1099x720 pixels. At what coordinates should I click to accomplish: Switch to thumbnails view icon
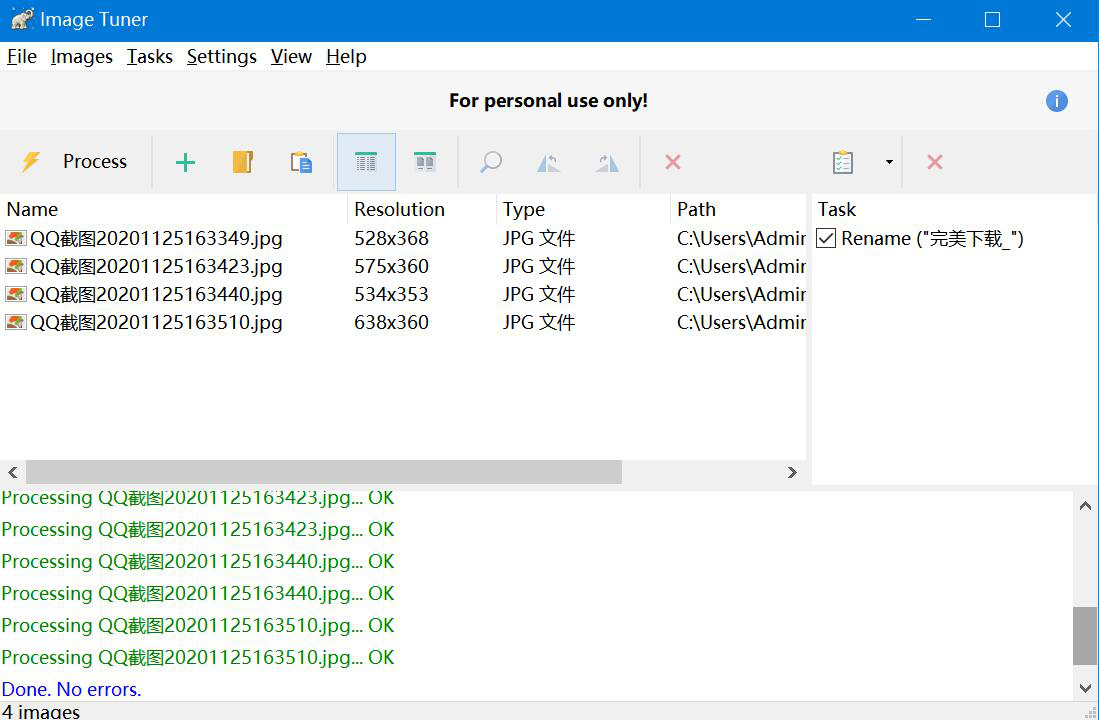point(425,162)
